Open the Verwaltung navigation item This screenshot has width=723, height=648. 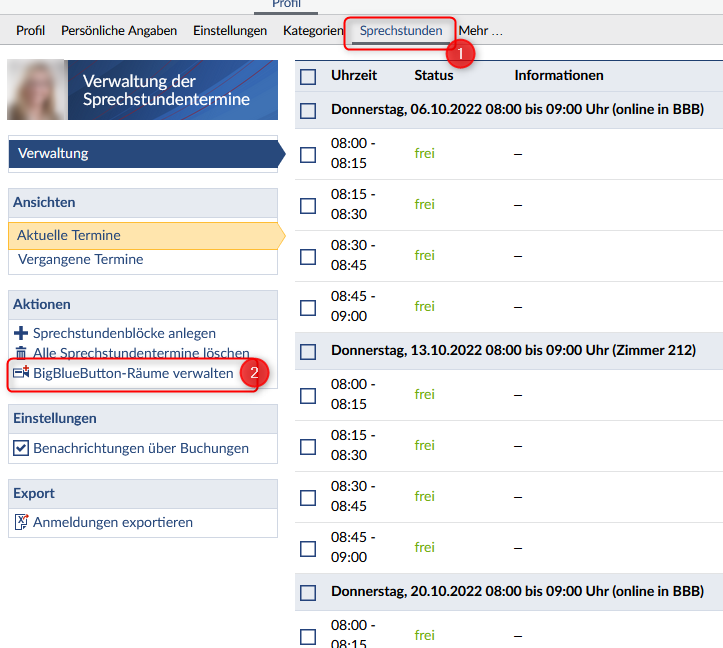click(53, 154)
